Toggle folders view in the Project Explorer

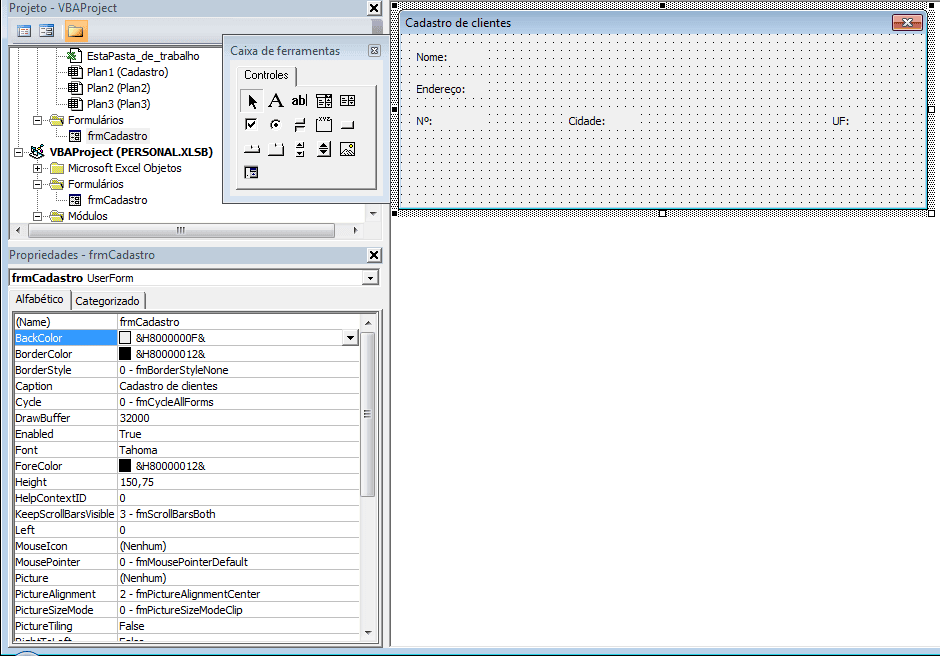click(x=75, y=31)
